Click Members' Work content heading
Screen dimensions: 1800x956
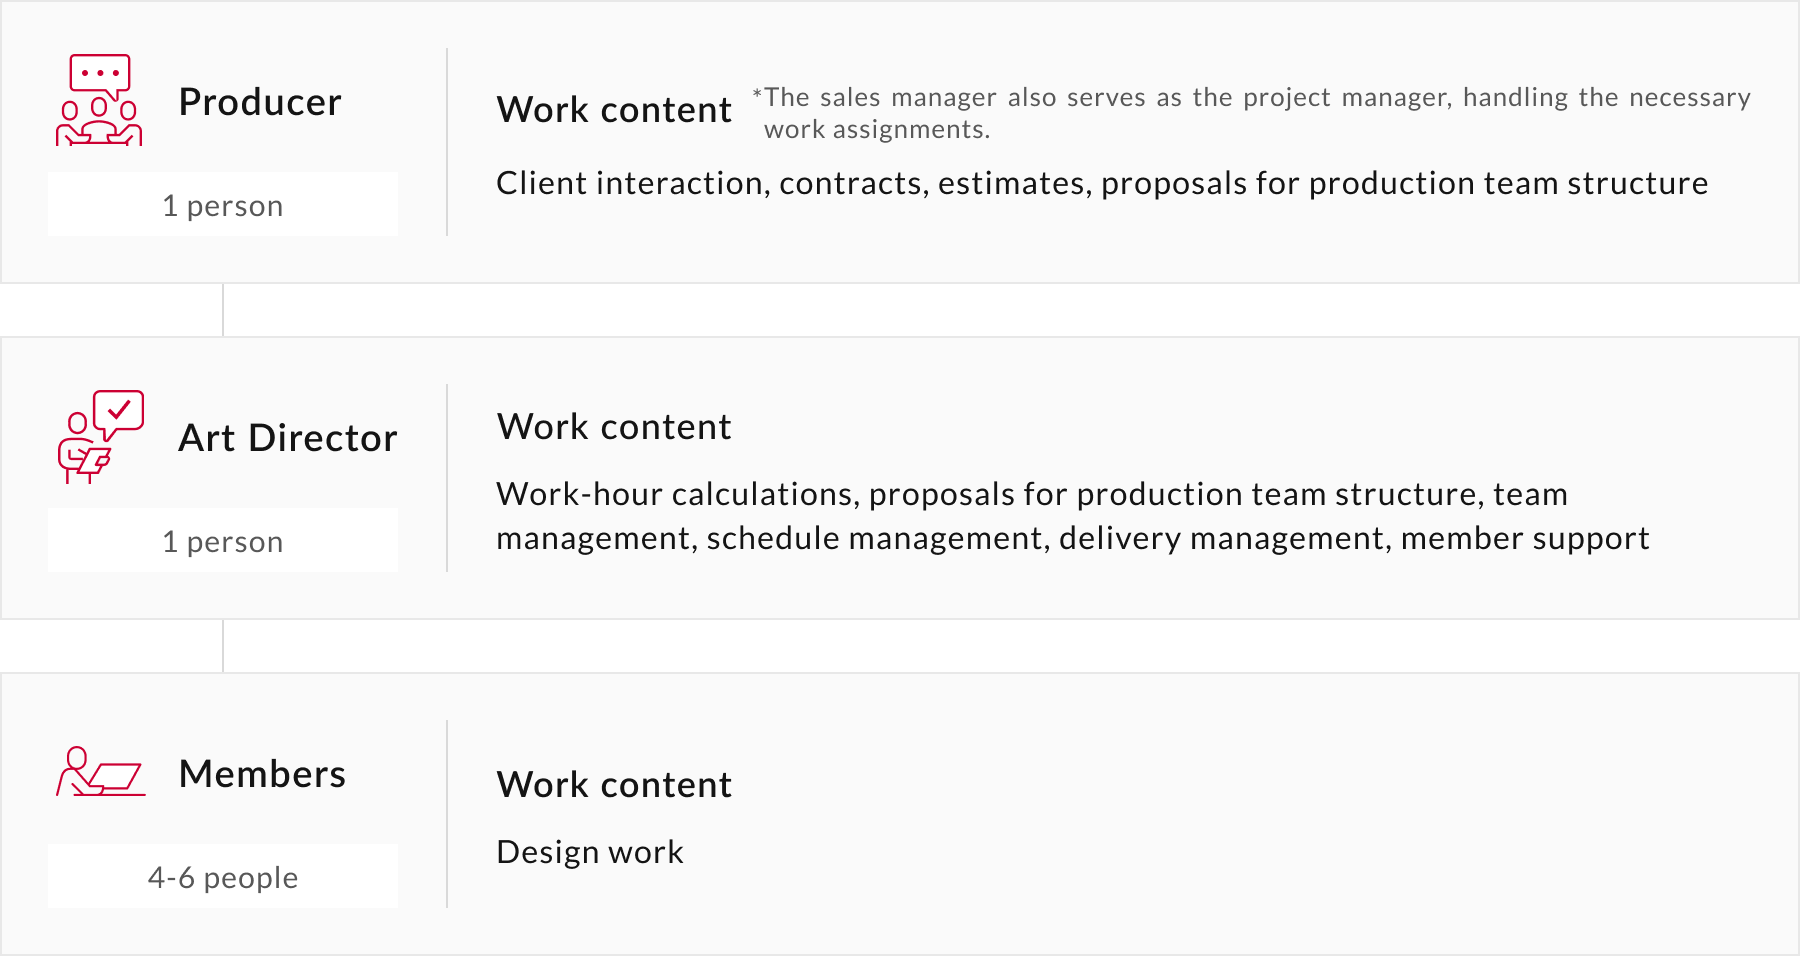tap(614, 785)
